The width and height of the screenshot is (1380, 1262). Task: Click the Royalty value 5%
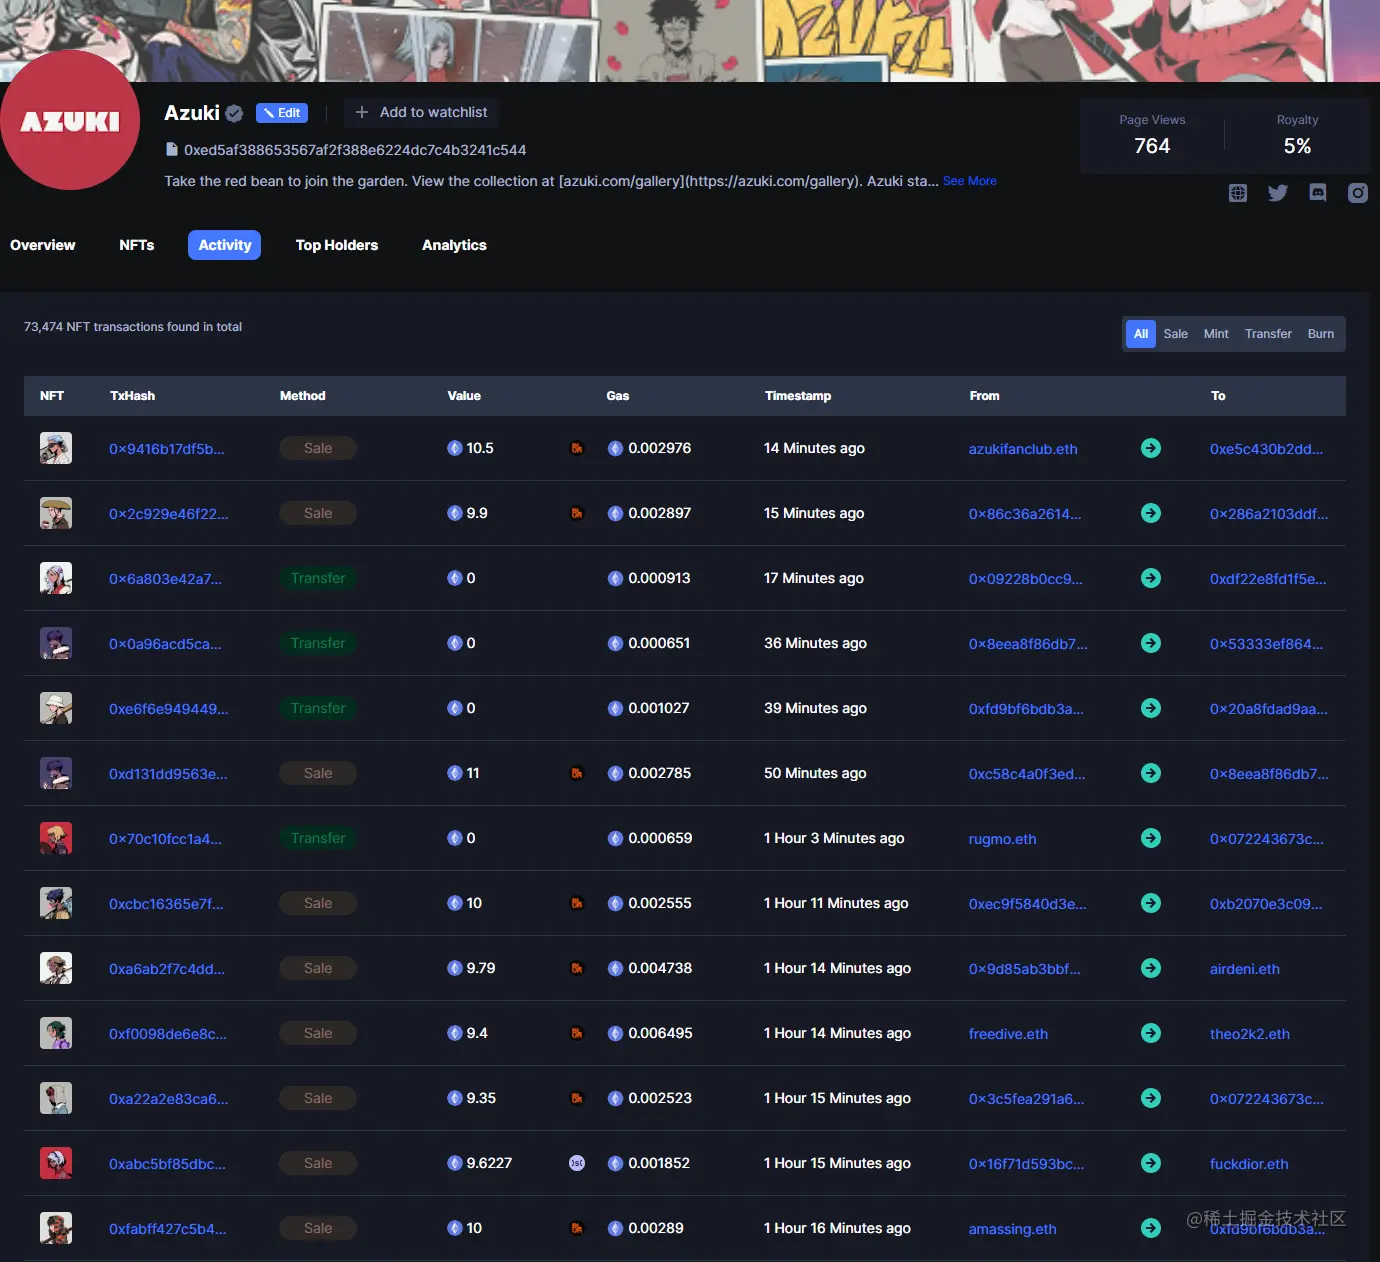coord(1297,146)
